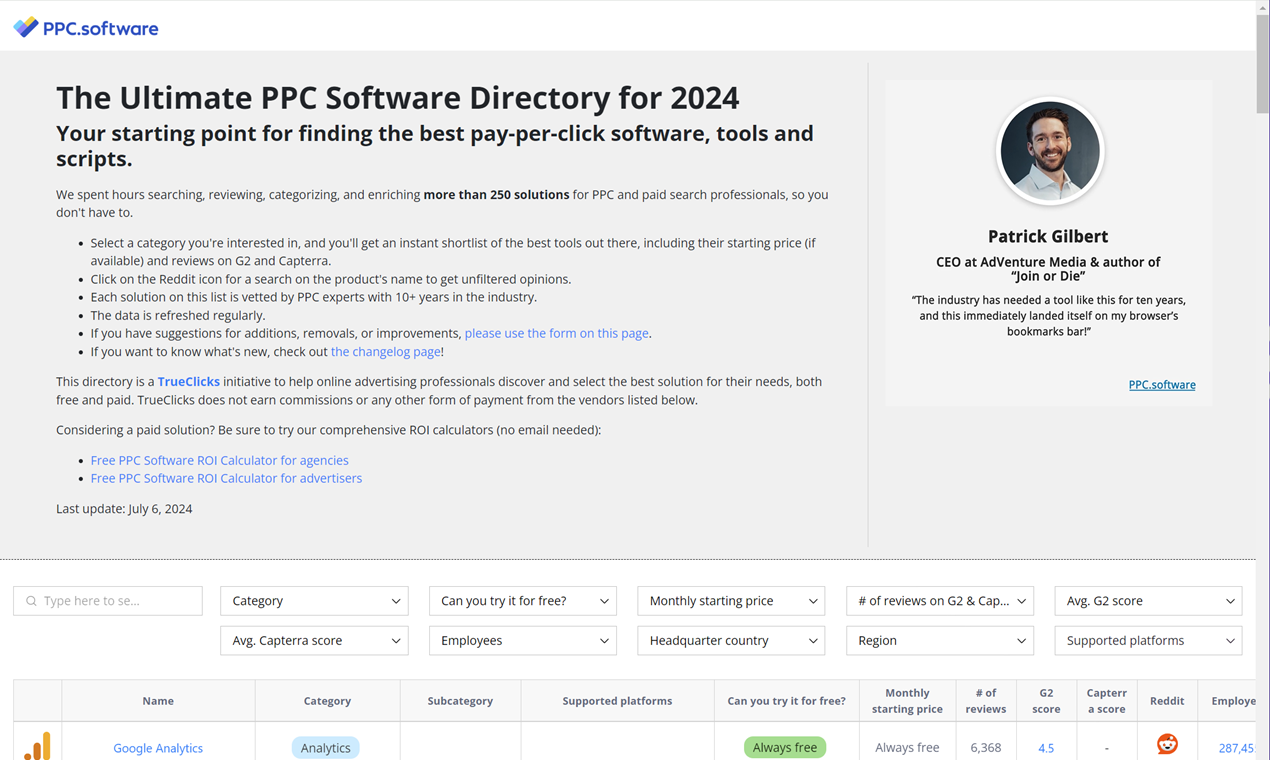Open 'please use the form on this page' link
Image resolution: width=1270 pixels, height=760 pixels.
557,333
